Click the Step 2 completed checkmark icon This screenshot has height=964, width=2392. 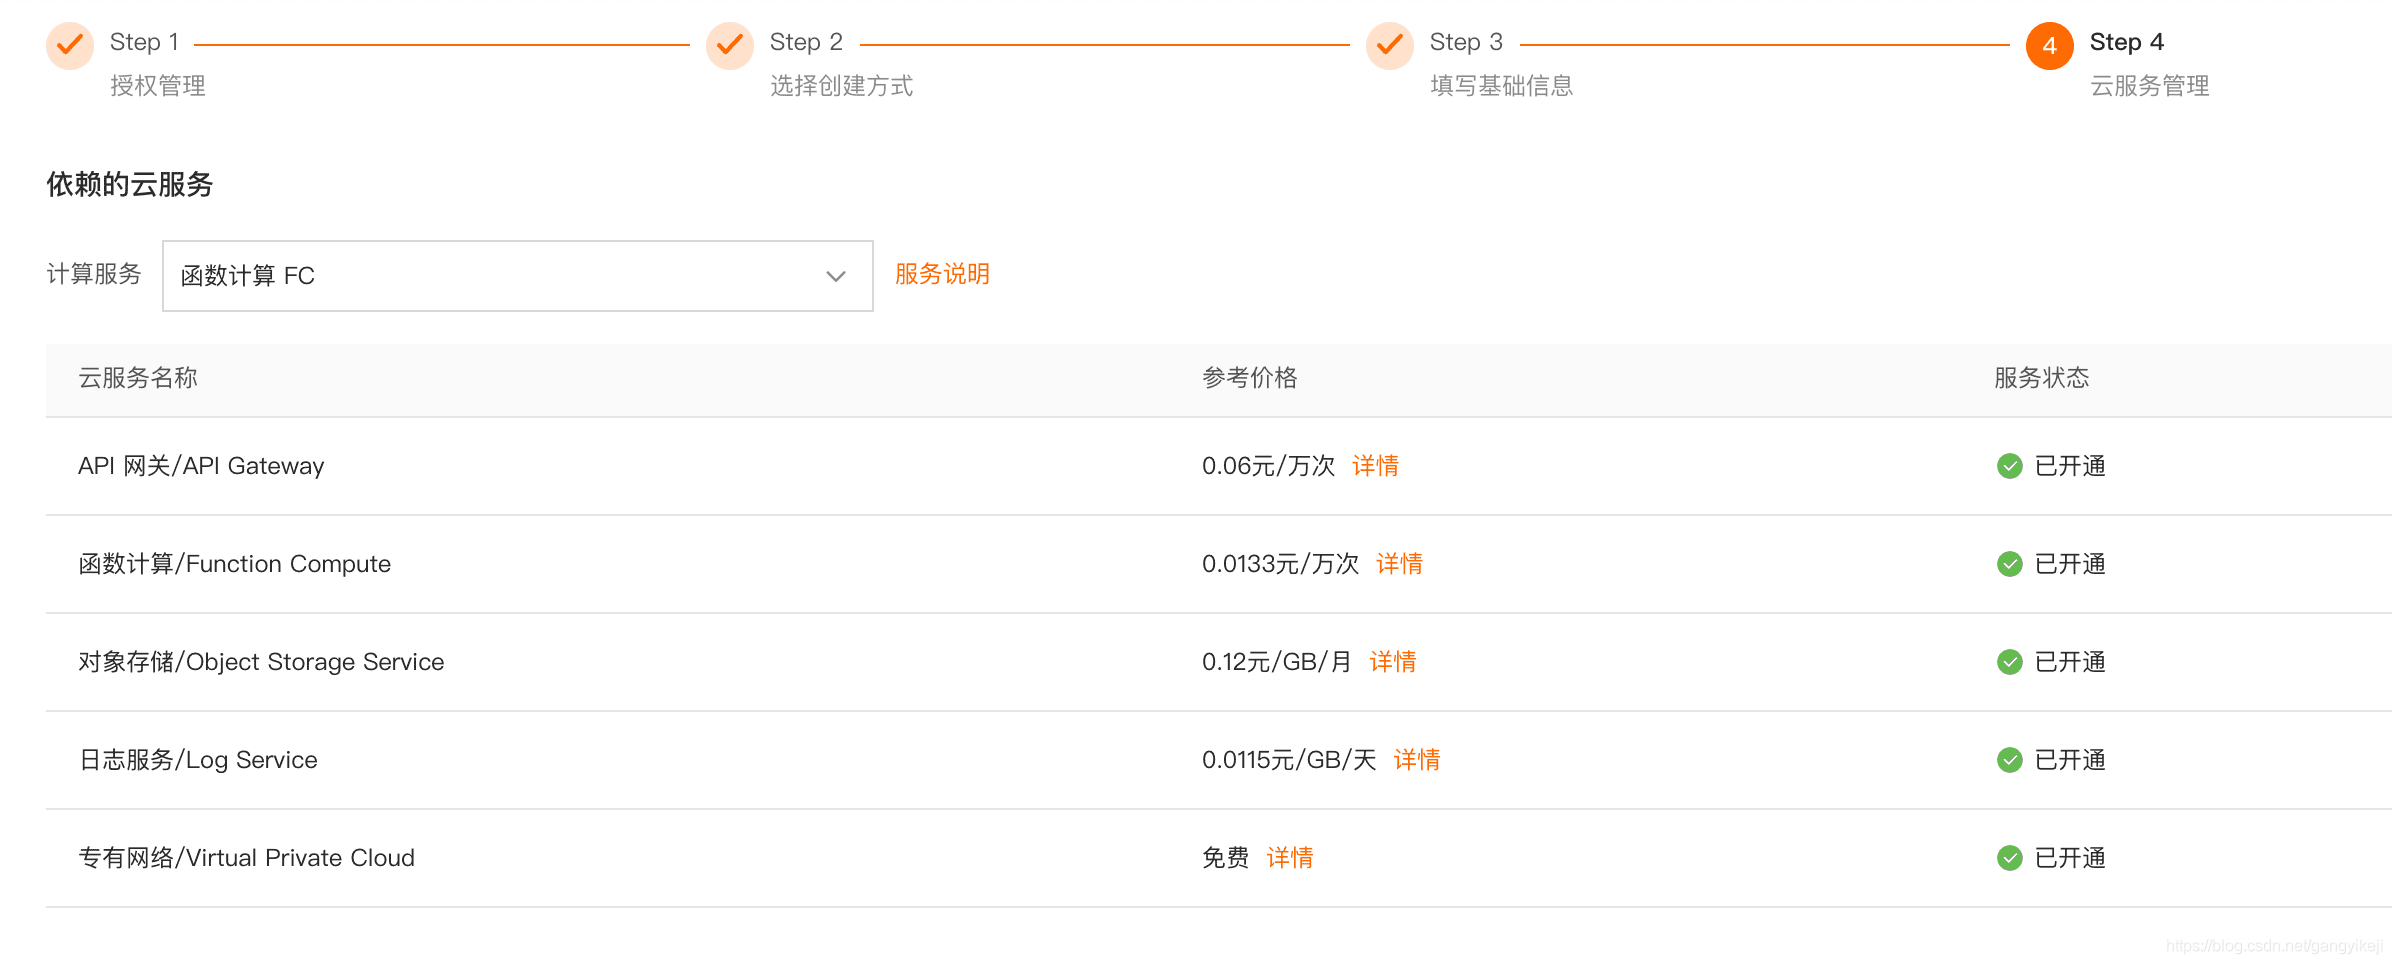730,45
